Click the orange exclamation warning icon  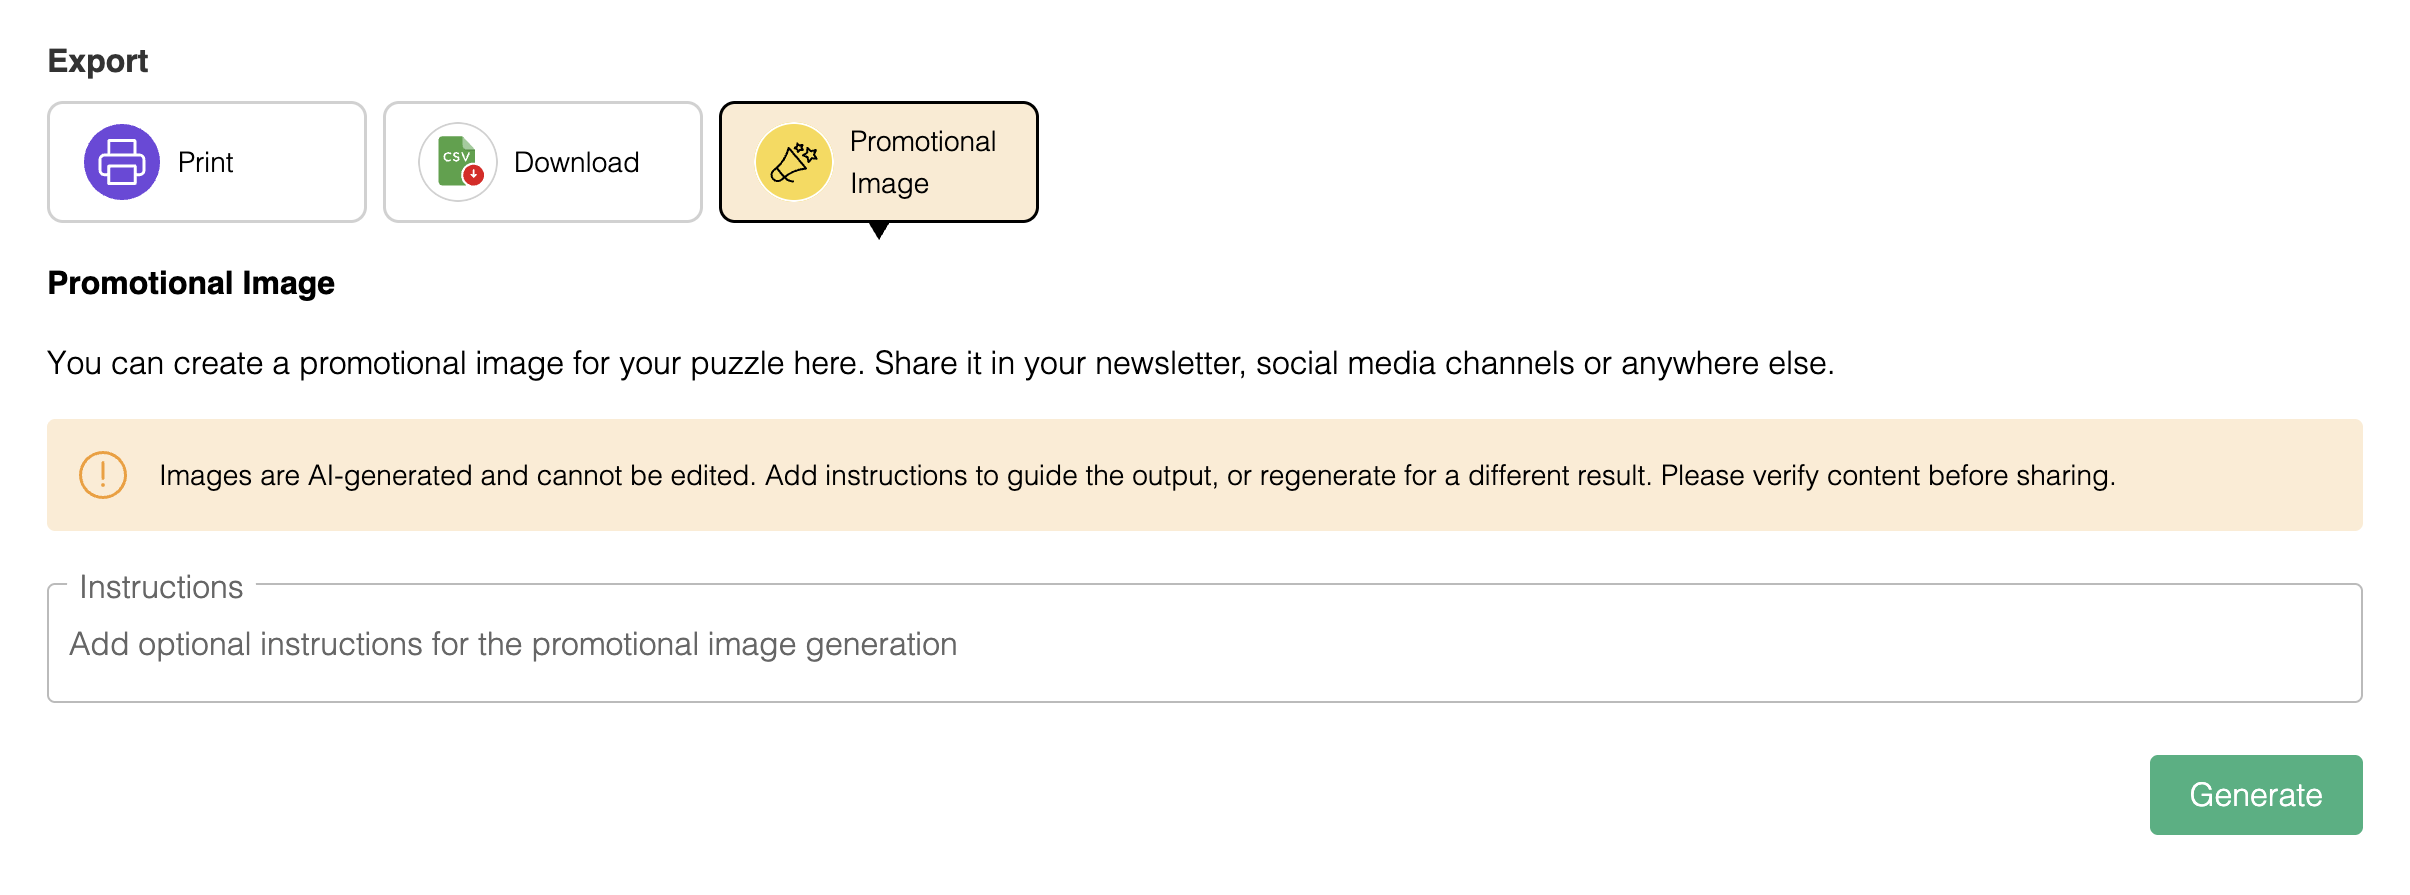coord(103,475)
